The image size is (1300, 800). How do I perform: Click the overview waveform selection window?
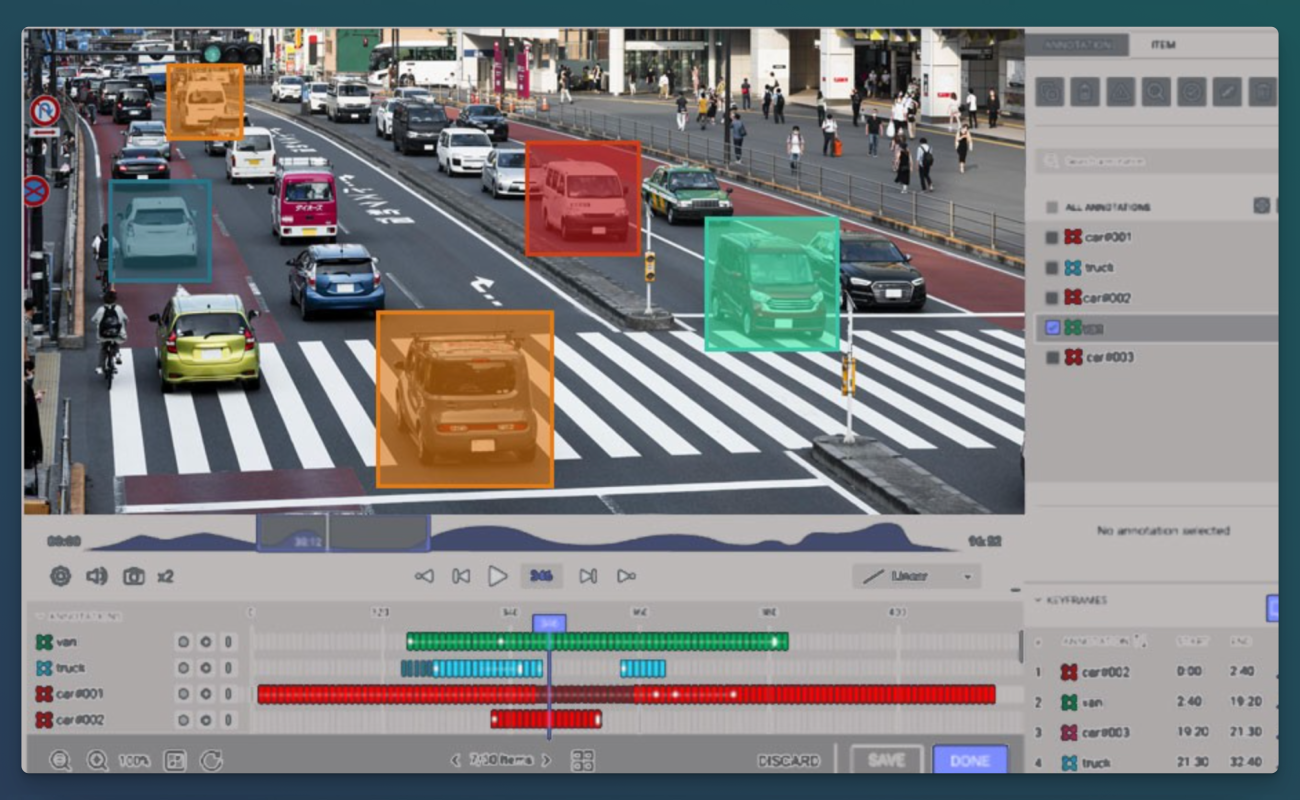(343, 532)
